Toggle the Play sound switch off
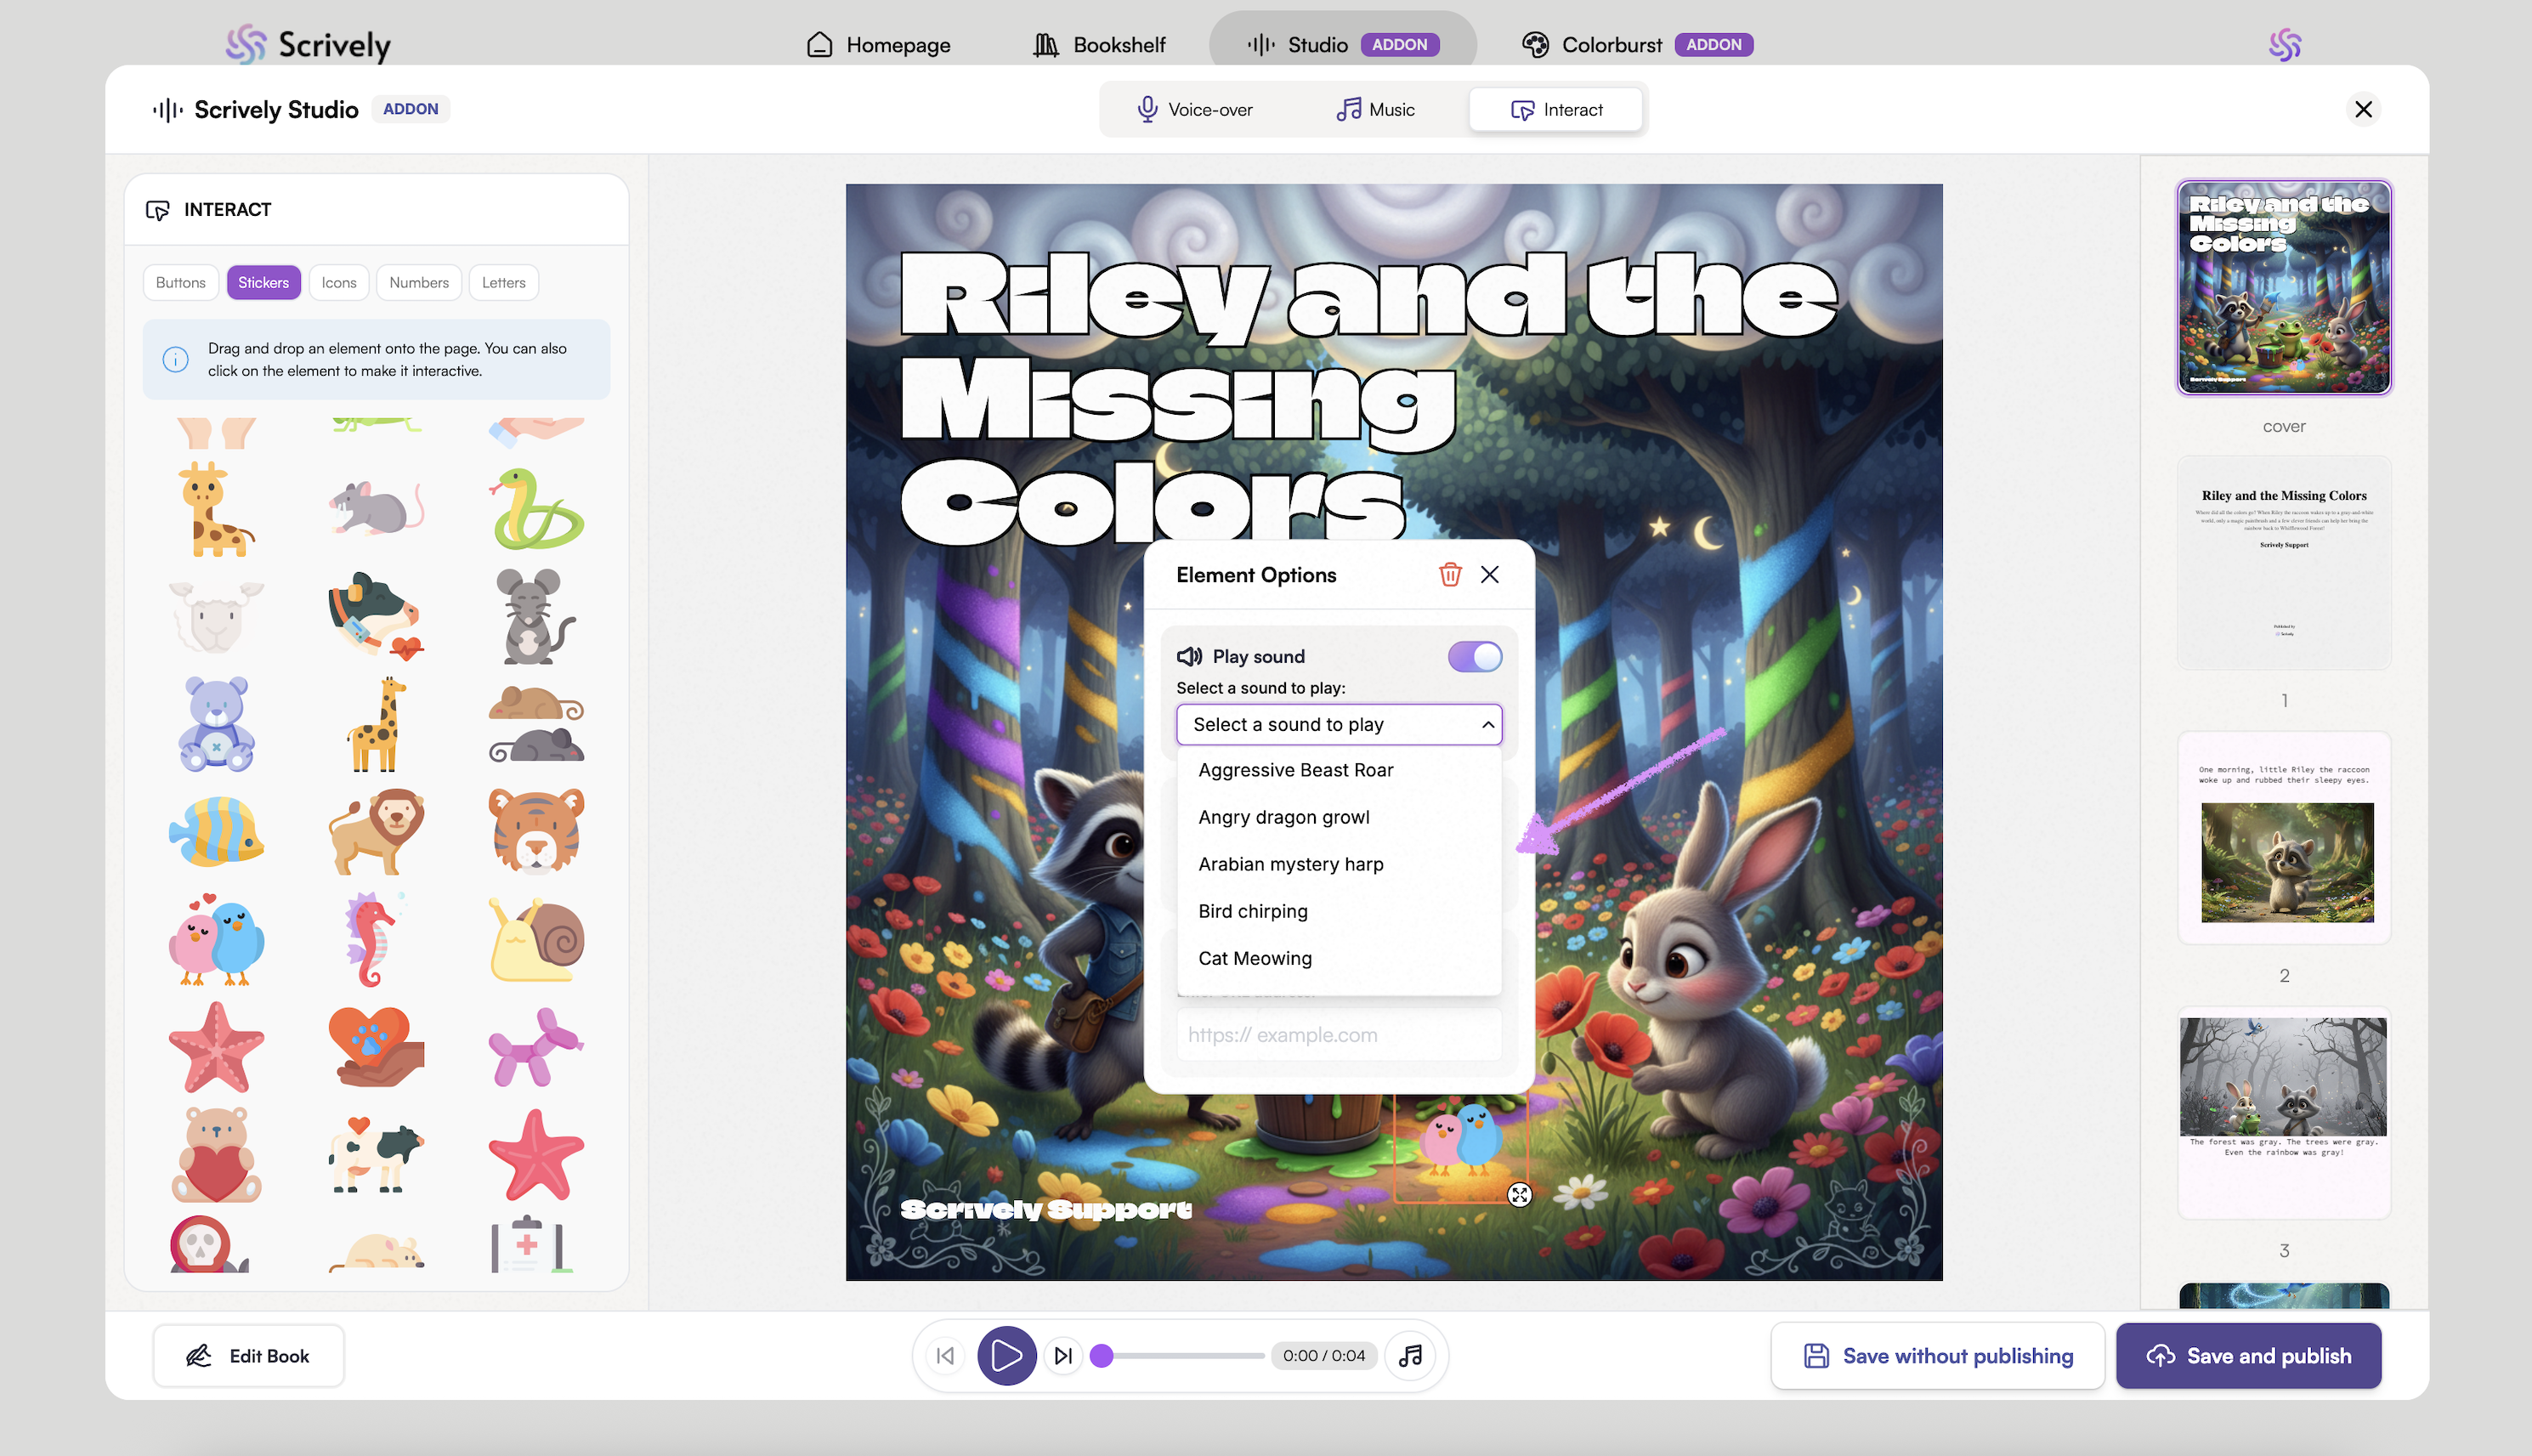Image resolution: width=2532 pixels, height=1456 pixels. [x=1475, y=657]
